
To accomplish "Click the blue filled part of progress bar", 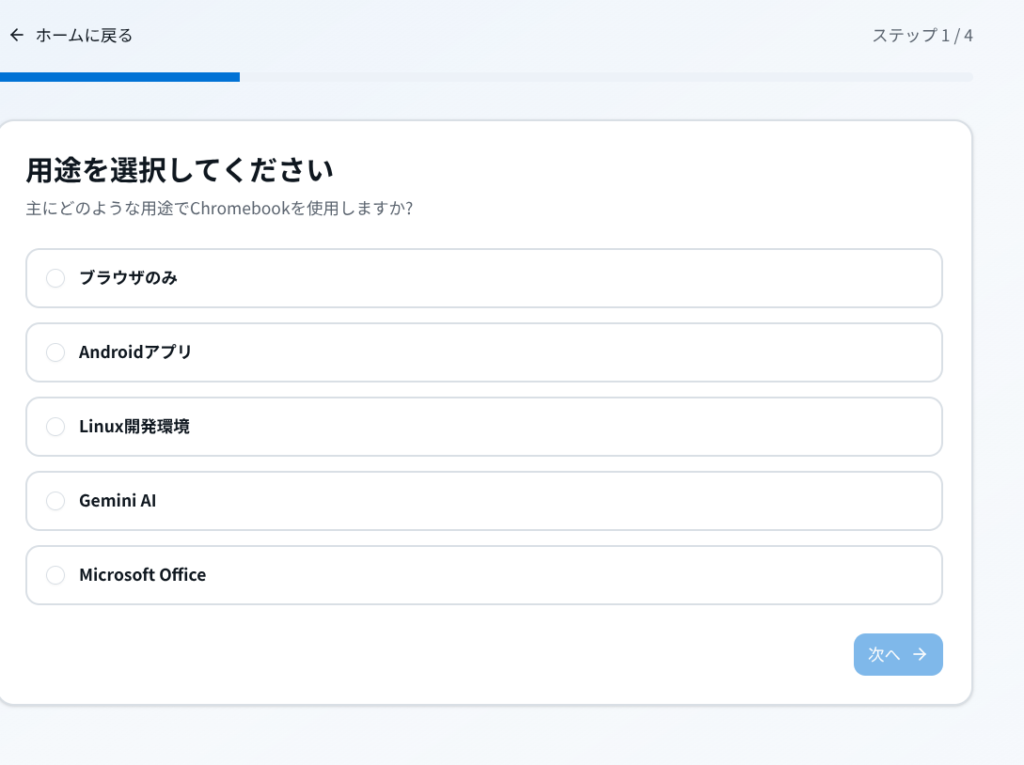I will pos(120,77).
